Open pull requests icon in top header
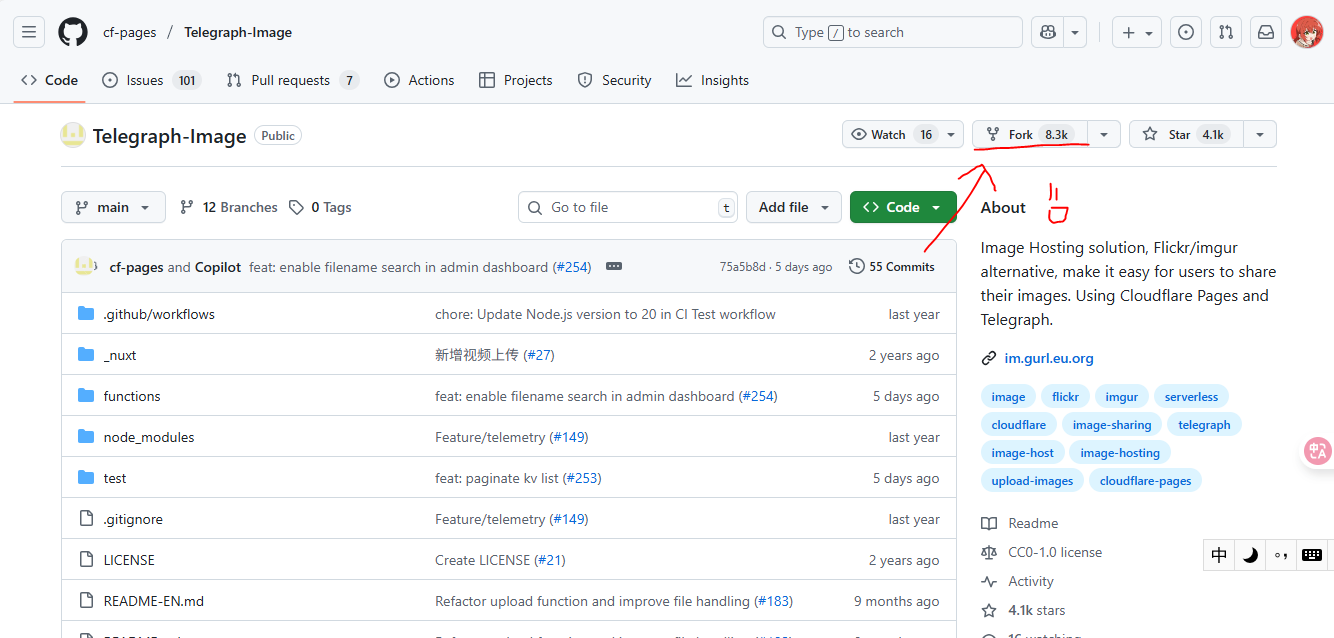 point(1225,32)
